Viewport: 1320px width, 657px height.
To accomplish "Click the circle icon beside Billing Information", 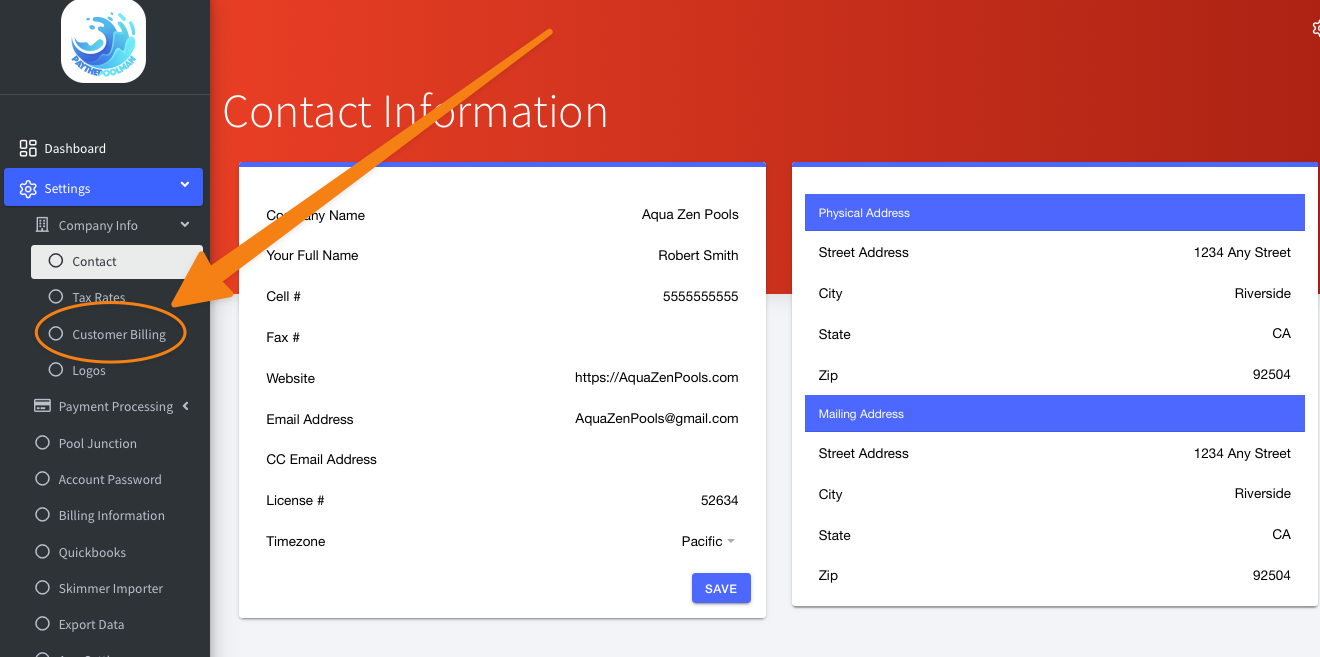I will (x=42, y=515).
